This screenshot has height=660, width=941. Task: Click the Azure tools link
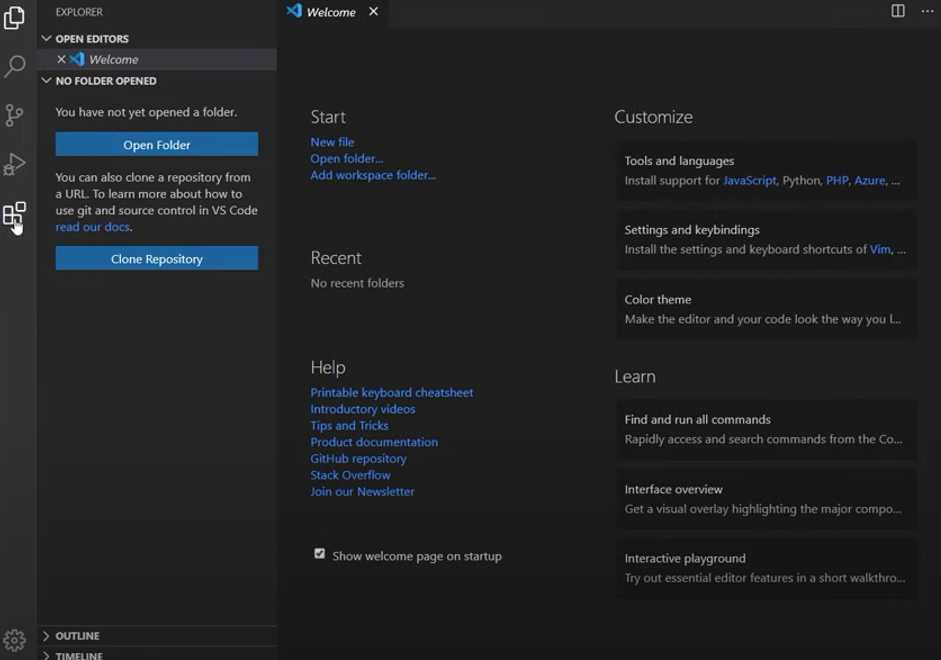point(870,181)
